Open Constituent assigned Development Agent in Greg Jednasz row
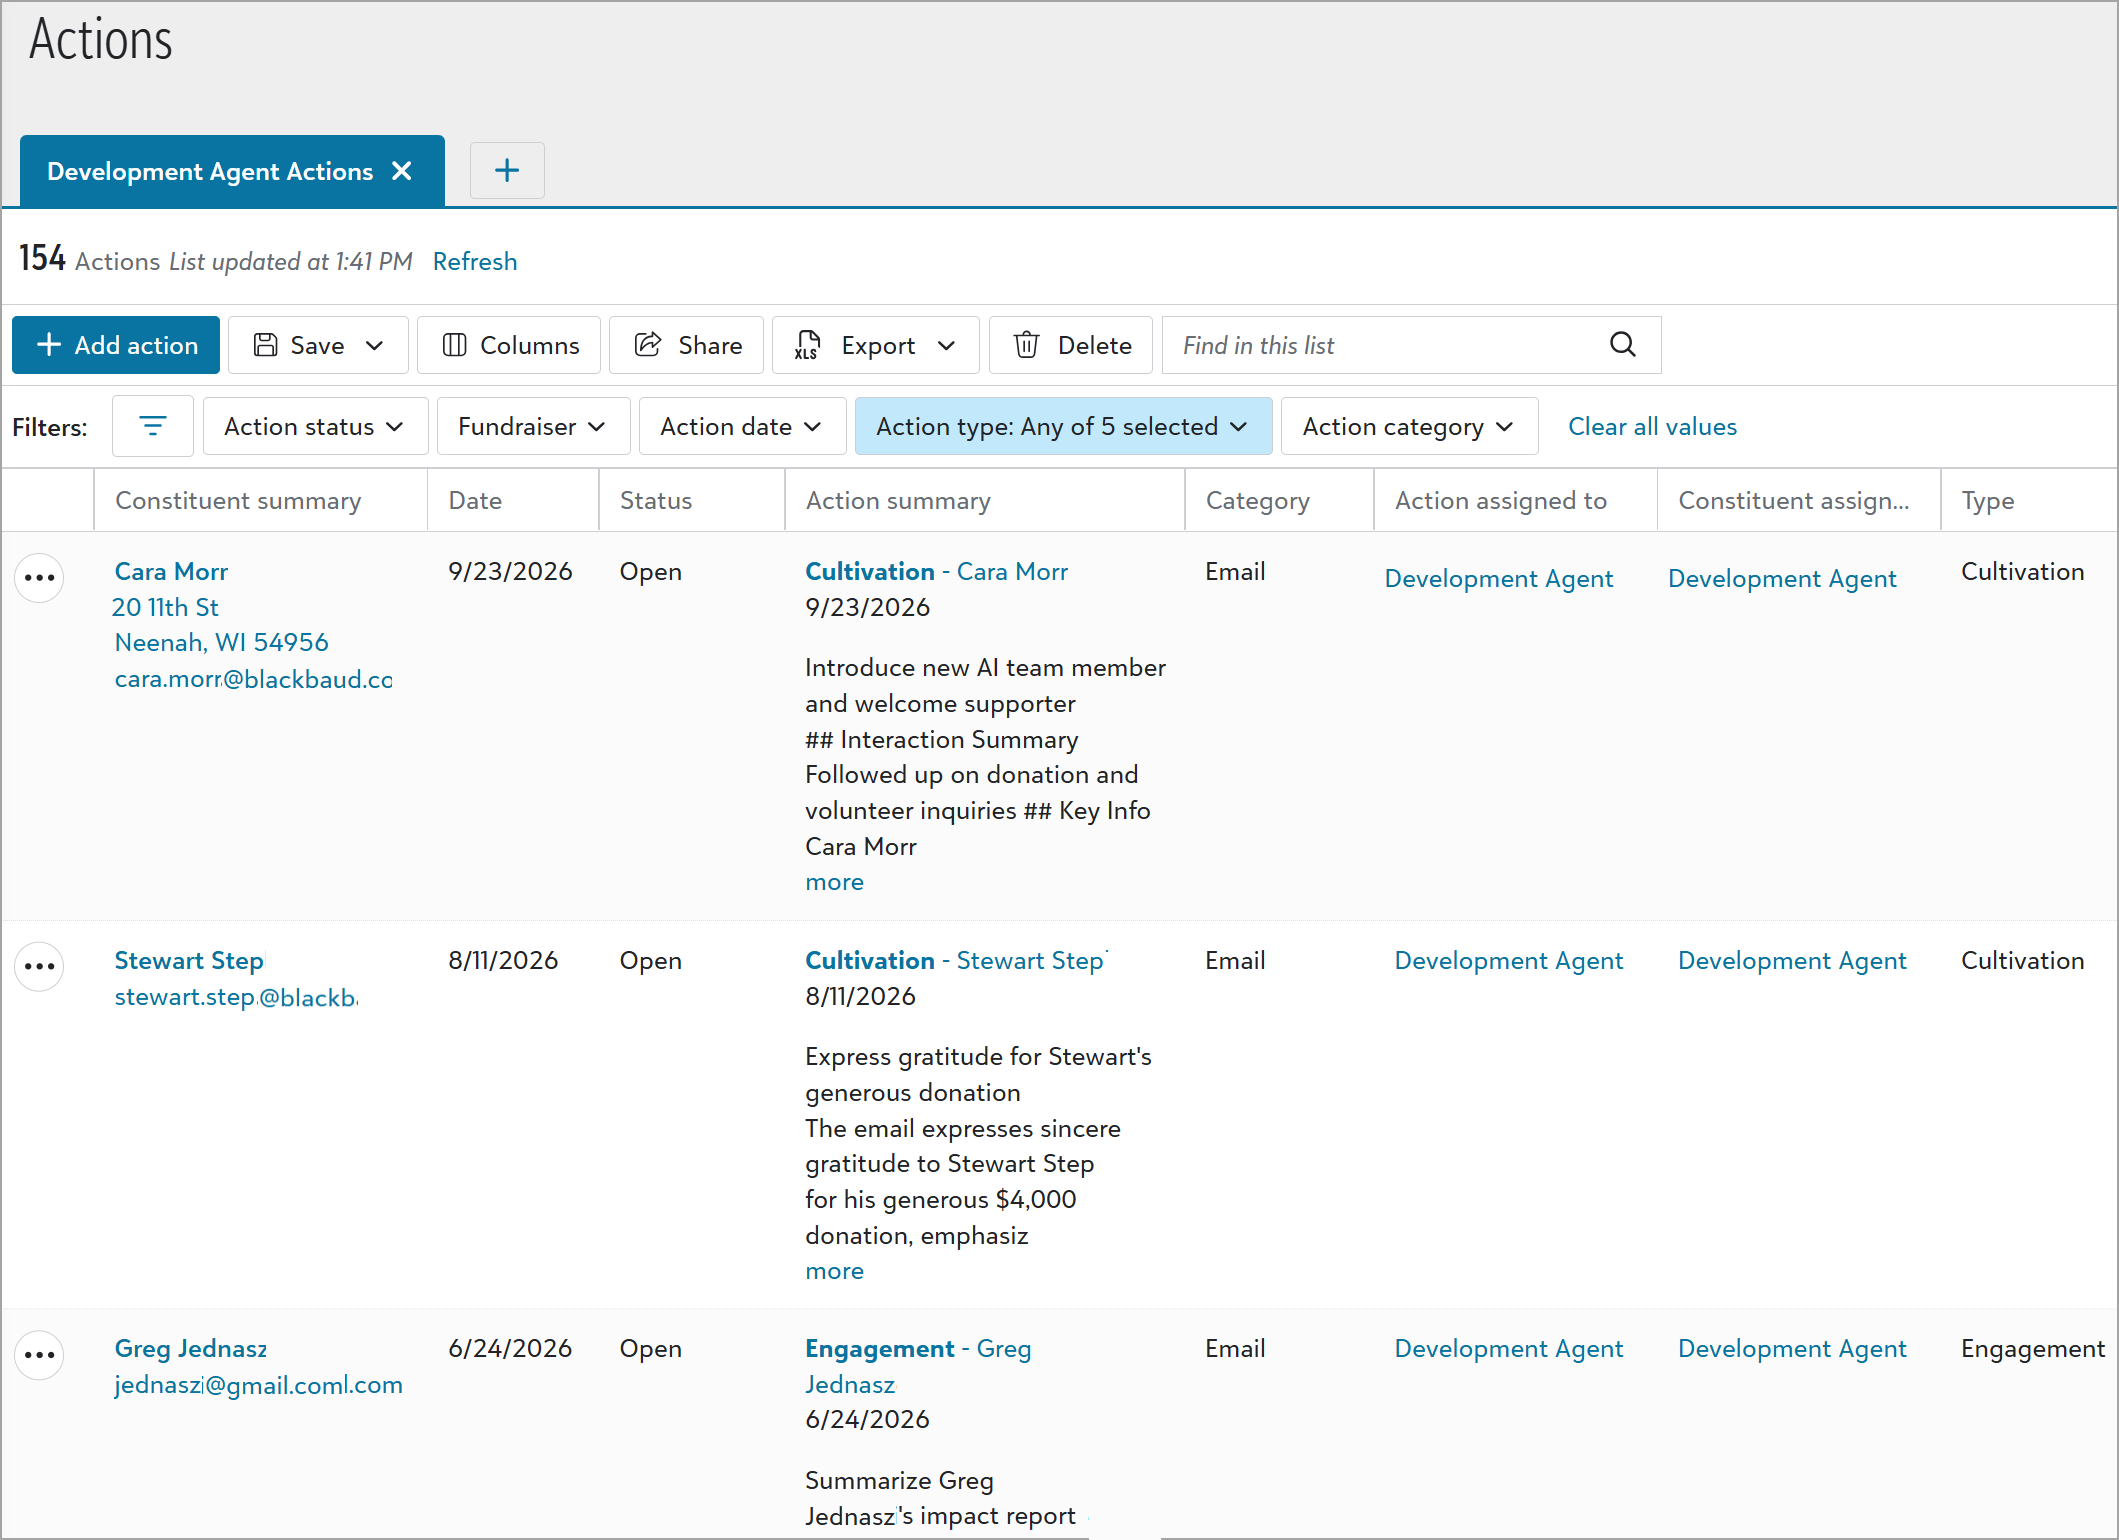The image size is (2119, 1540). [1792, 1348]
